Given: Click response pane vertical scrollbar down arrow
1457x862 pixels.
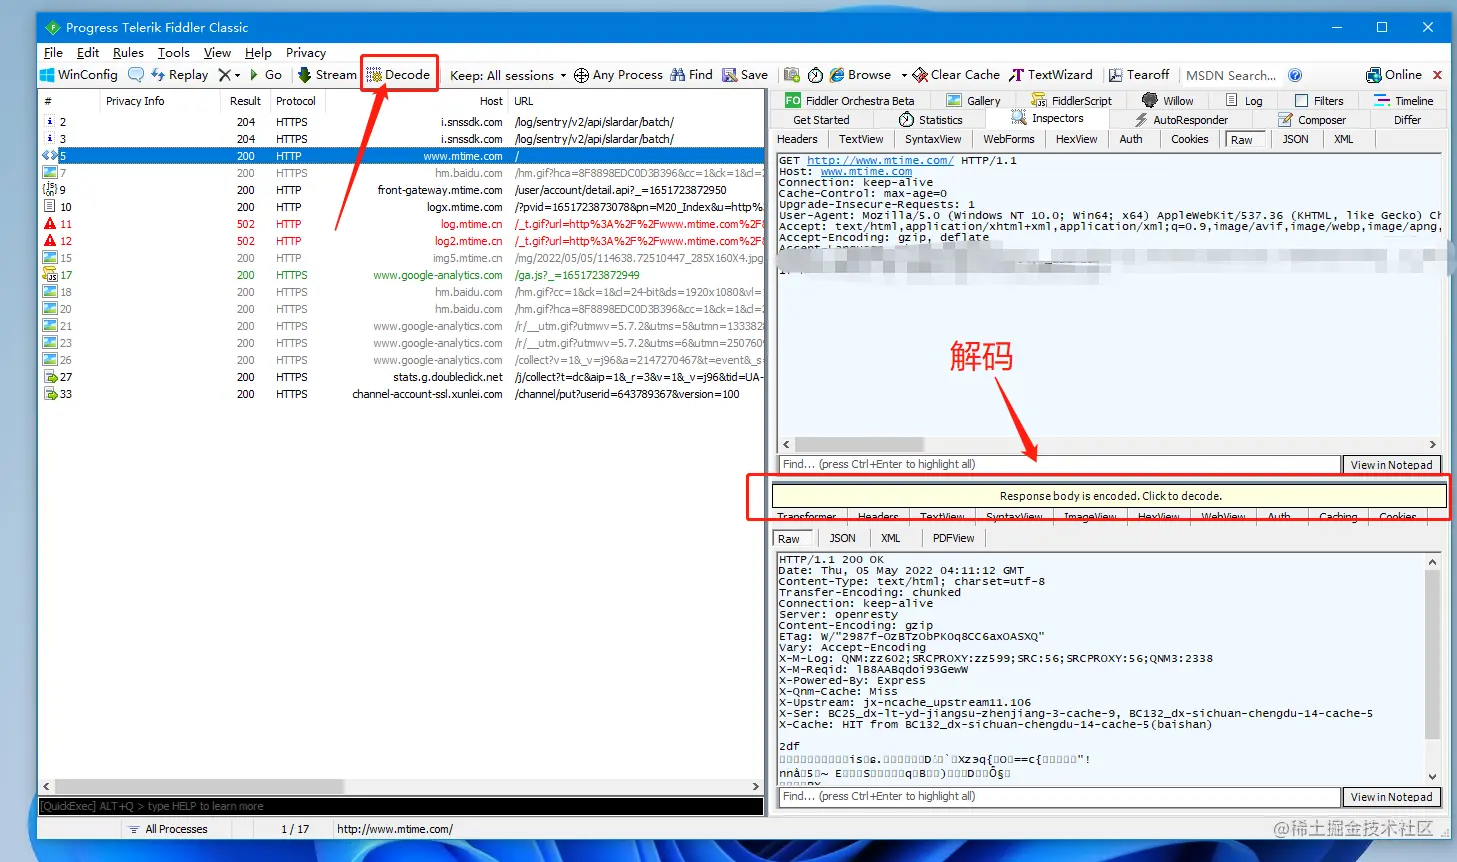Looking at the screenshot, I should pyautogui.click(x=1432, y=776).
